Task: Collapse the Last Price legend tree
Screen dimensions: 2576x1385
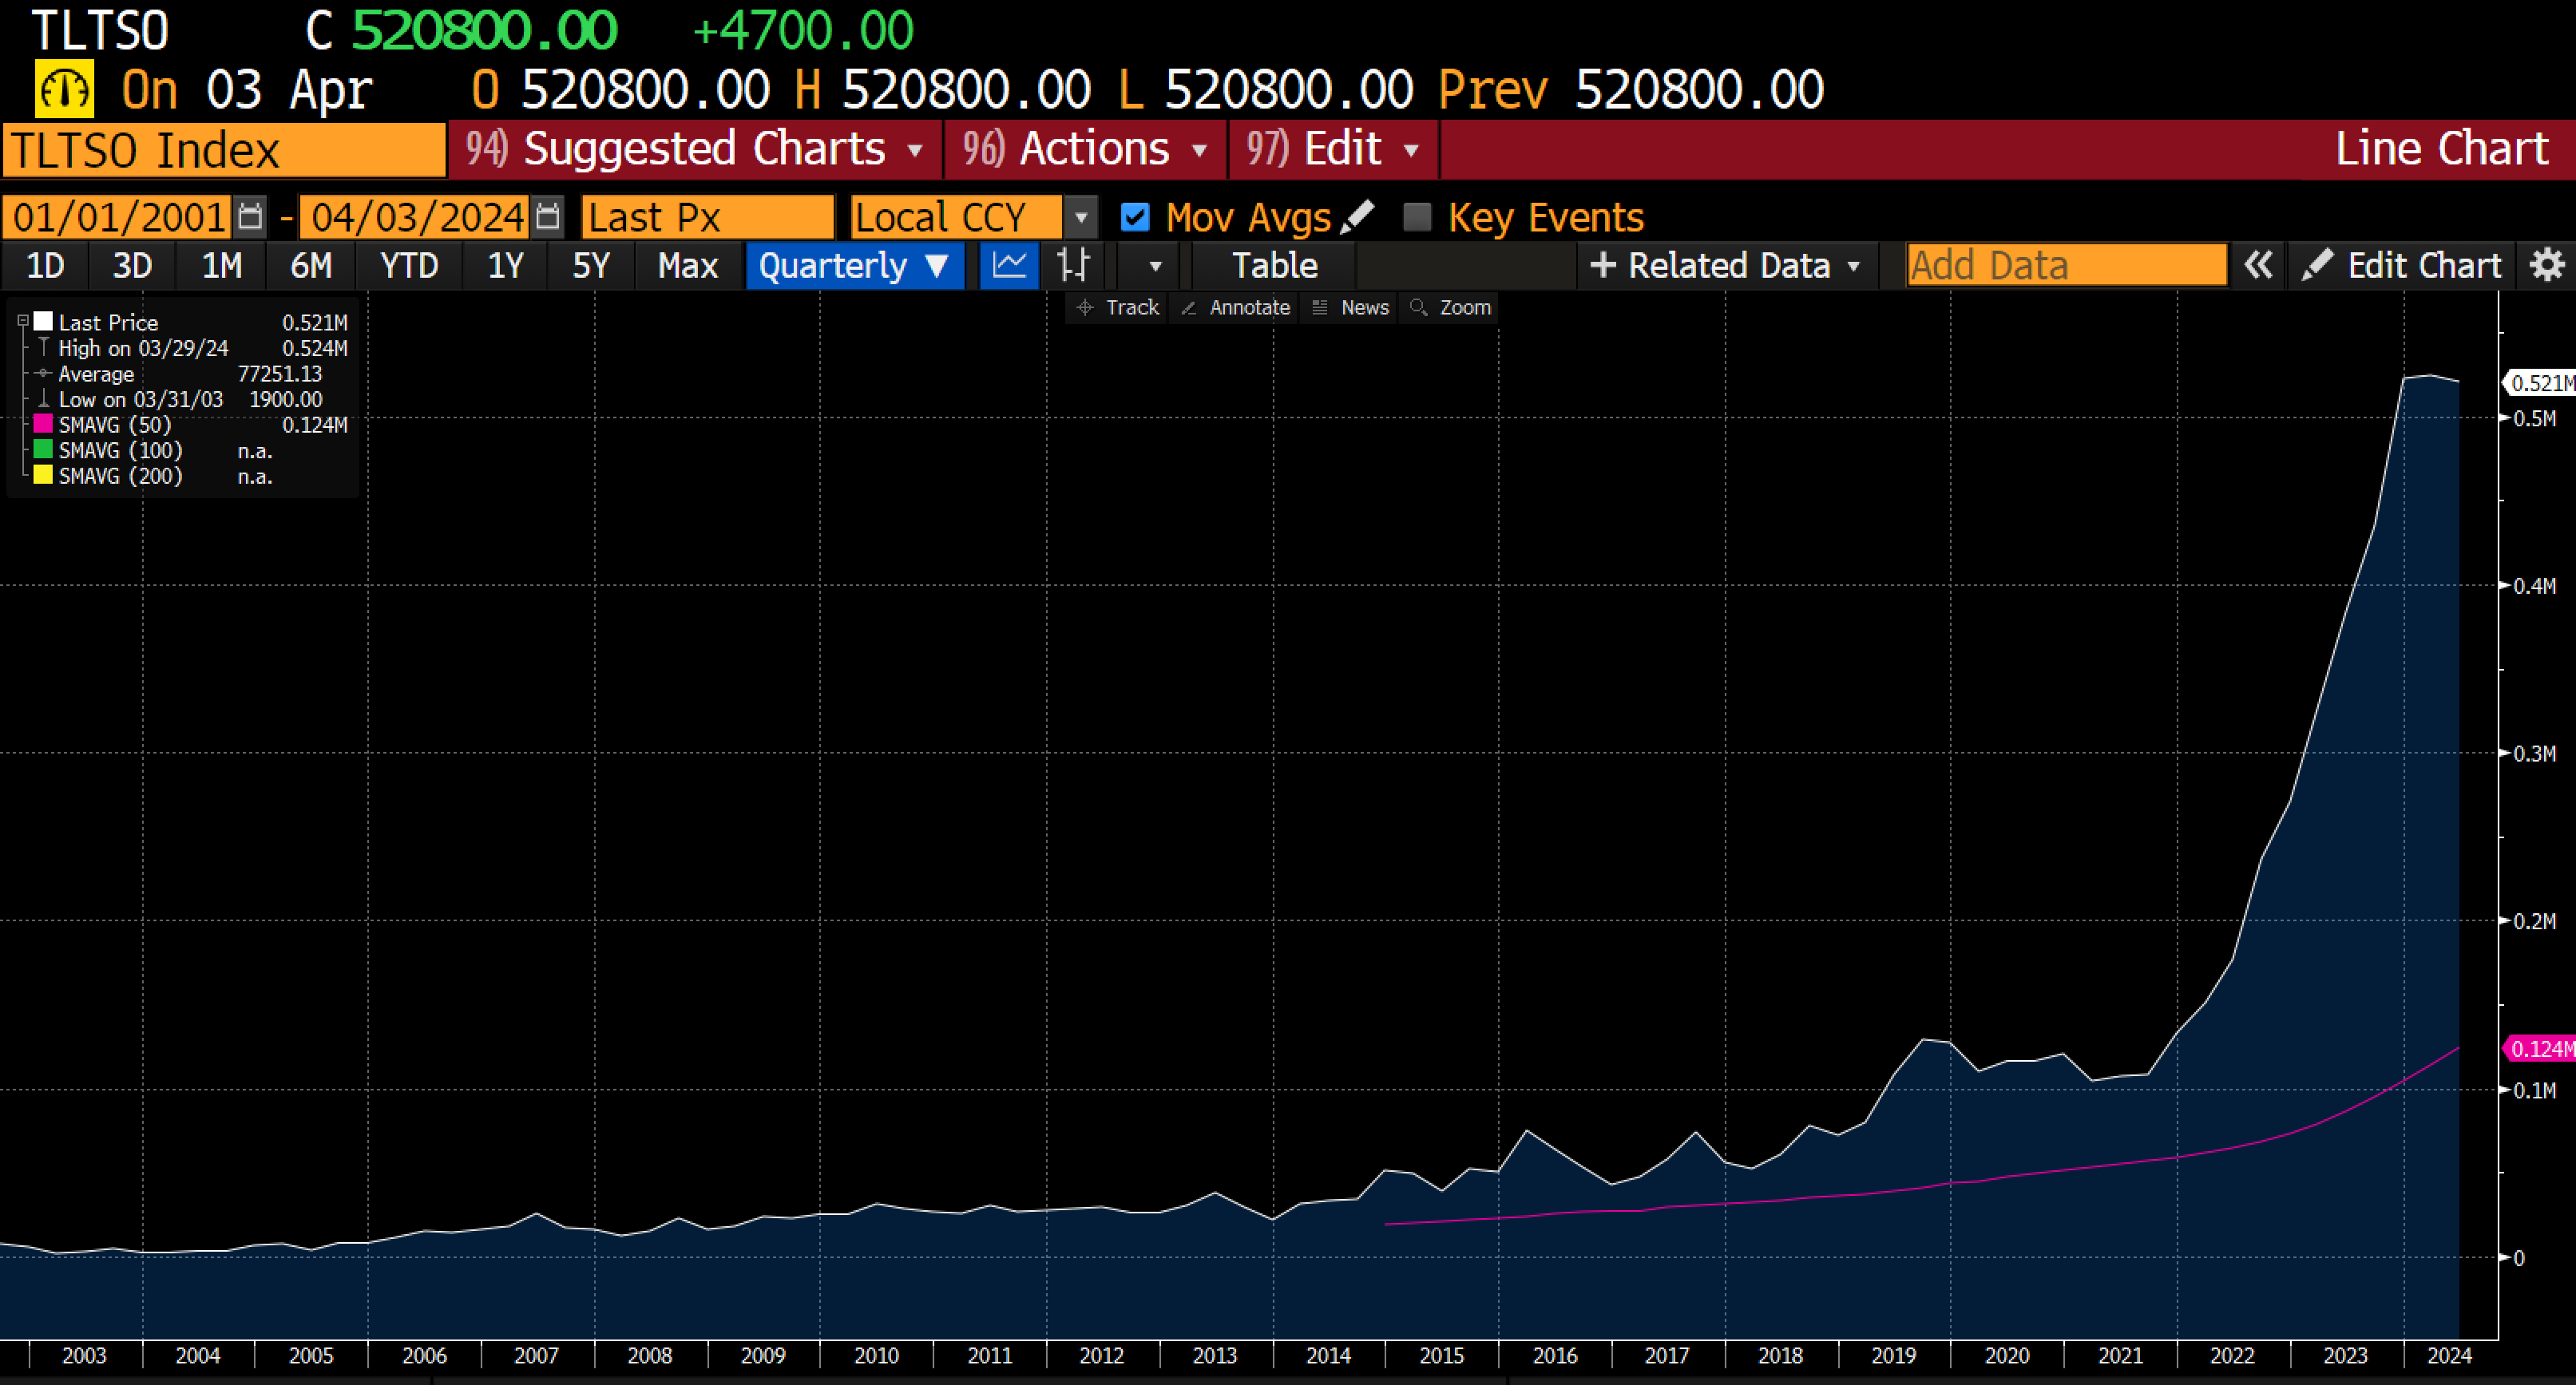Action: [x=23, y=322]
